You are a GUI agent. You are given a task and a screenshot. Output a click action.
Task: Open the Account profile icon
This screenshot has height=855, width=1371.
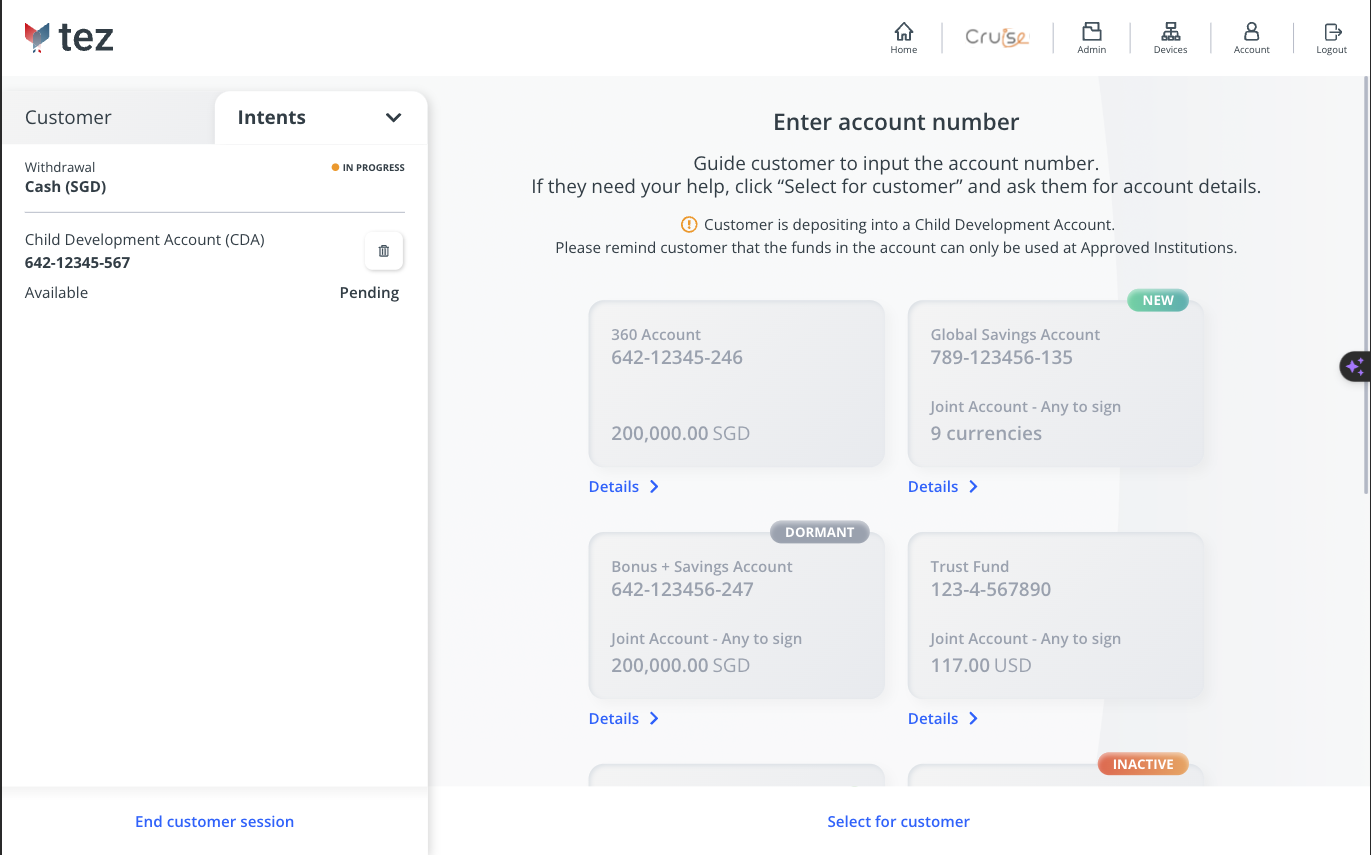tap(1251, 37)
